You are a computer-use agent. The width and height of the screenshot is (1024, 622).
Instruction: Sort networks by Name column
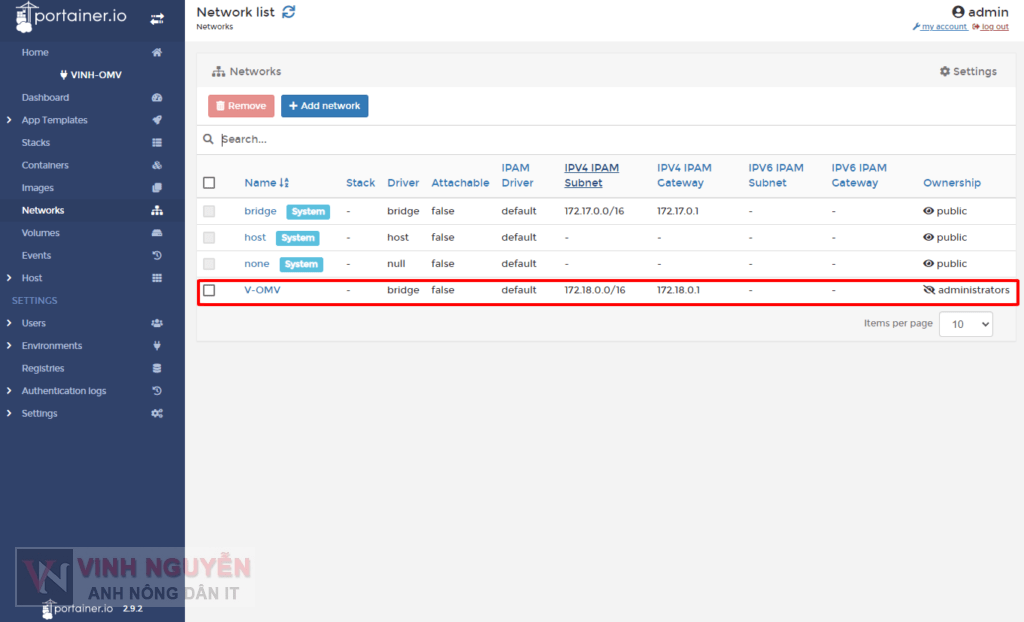pos(263,182)
